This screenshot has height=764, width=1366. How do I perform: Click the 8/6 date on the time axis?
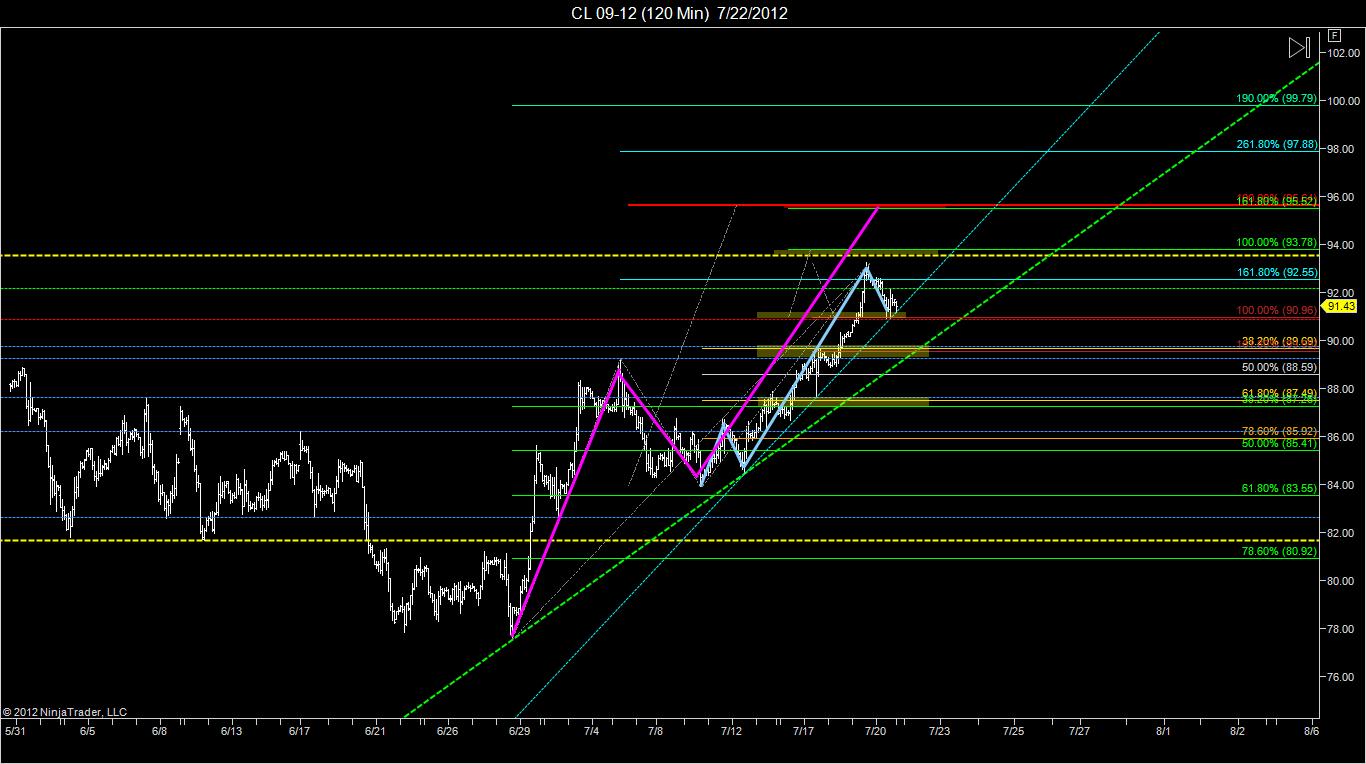[1311, 731]
